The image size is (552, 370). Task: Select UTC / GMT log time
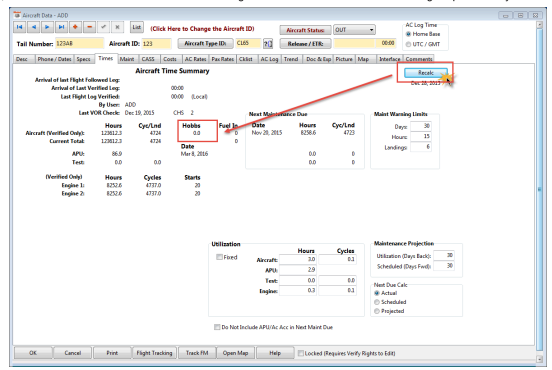click(x=408, y=44)
